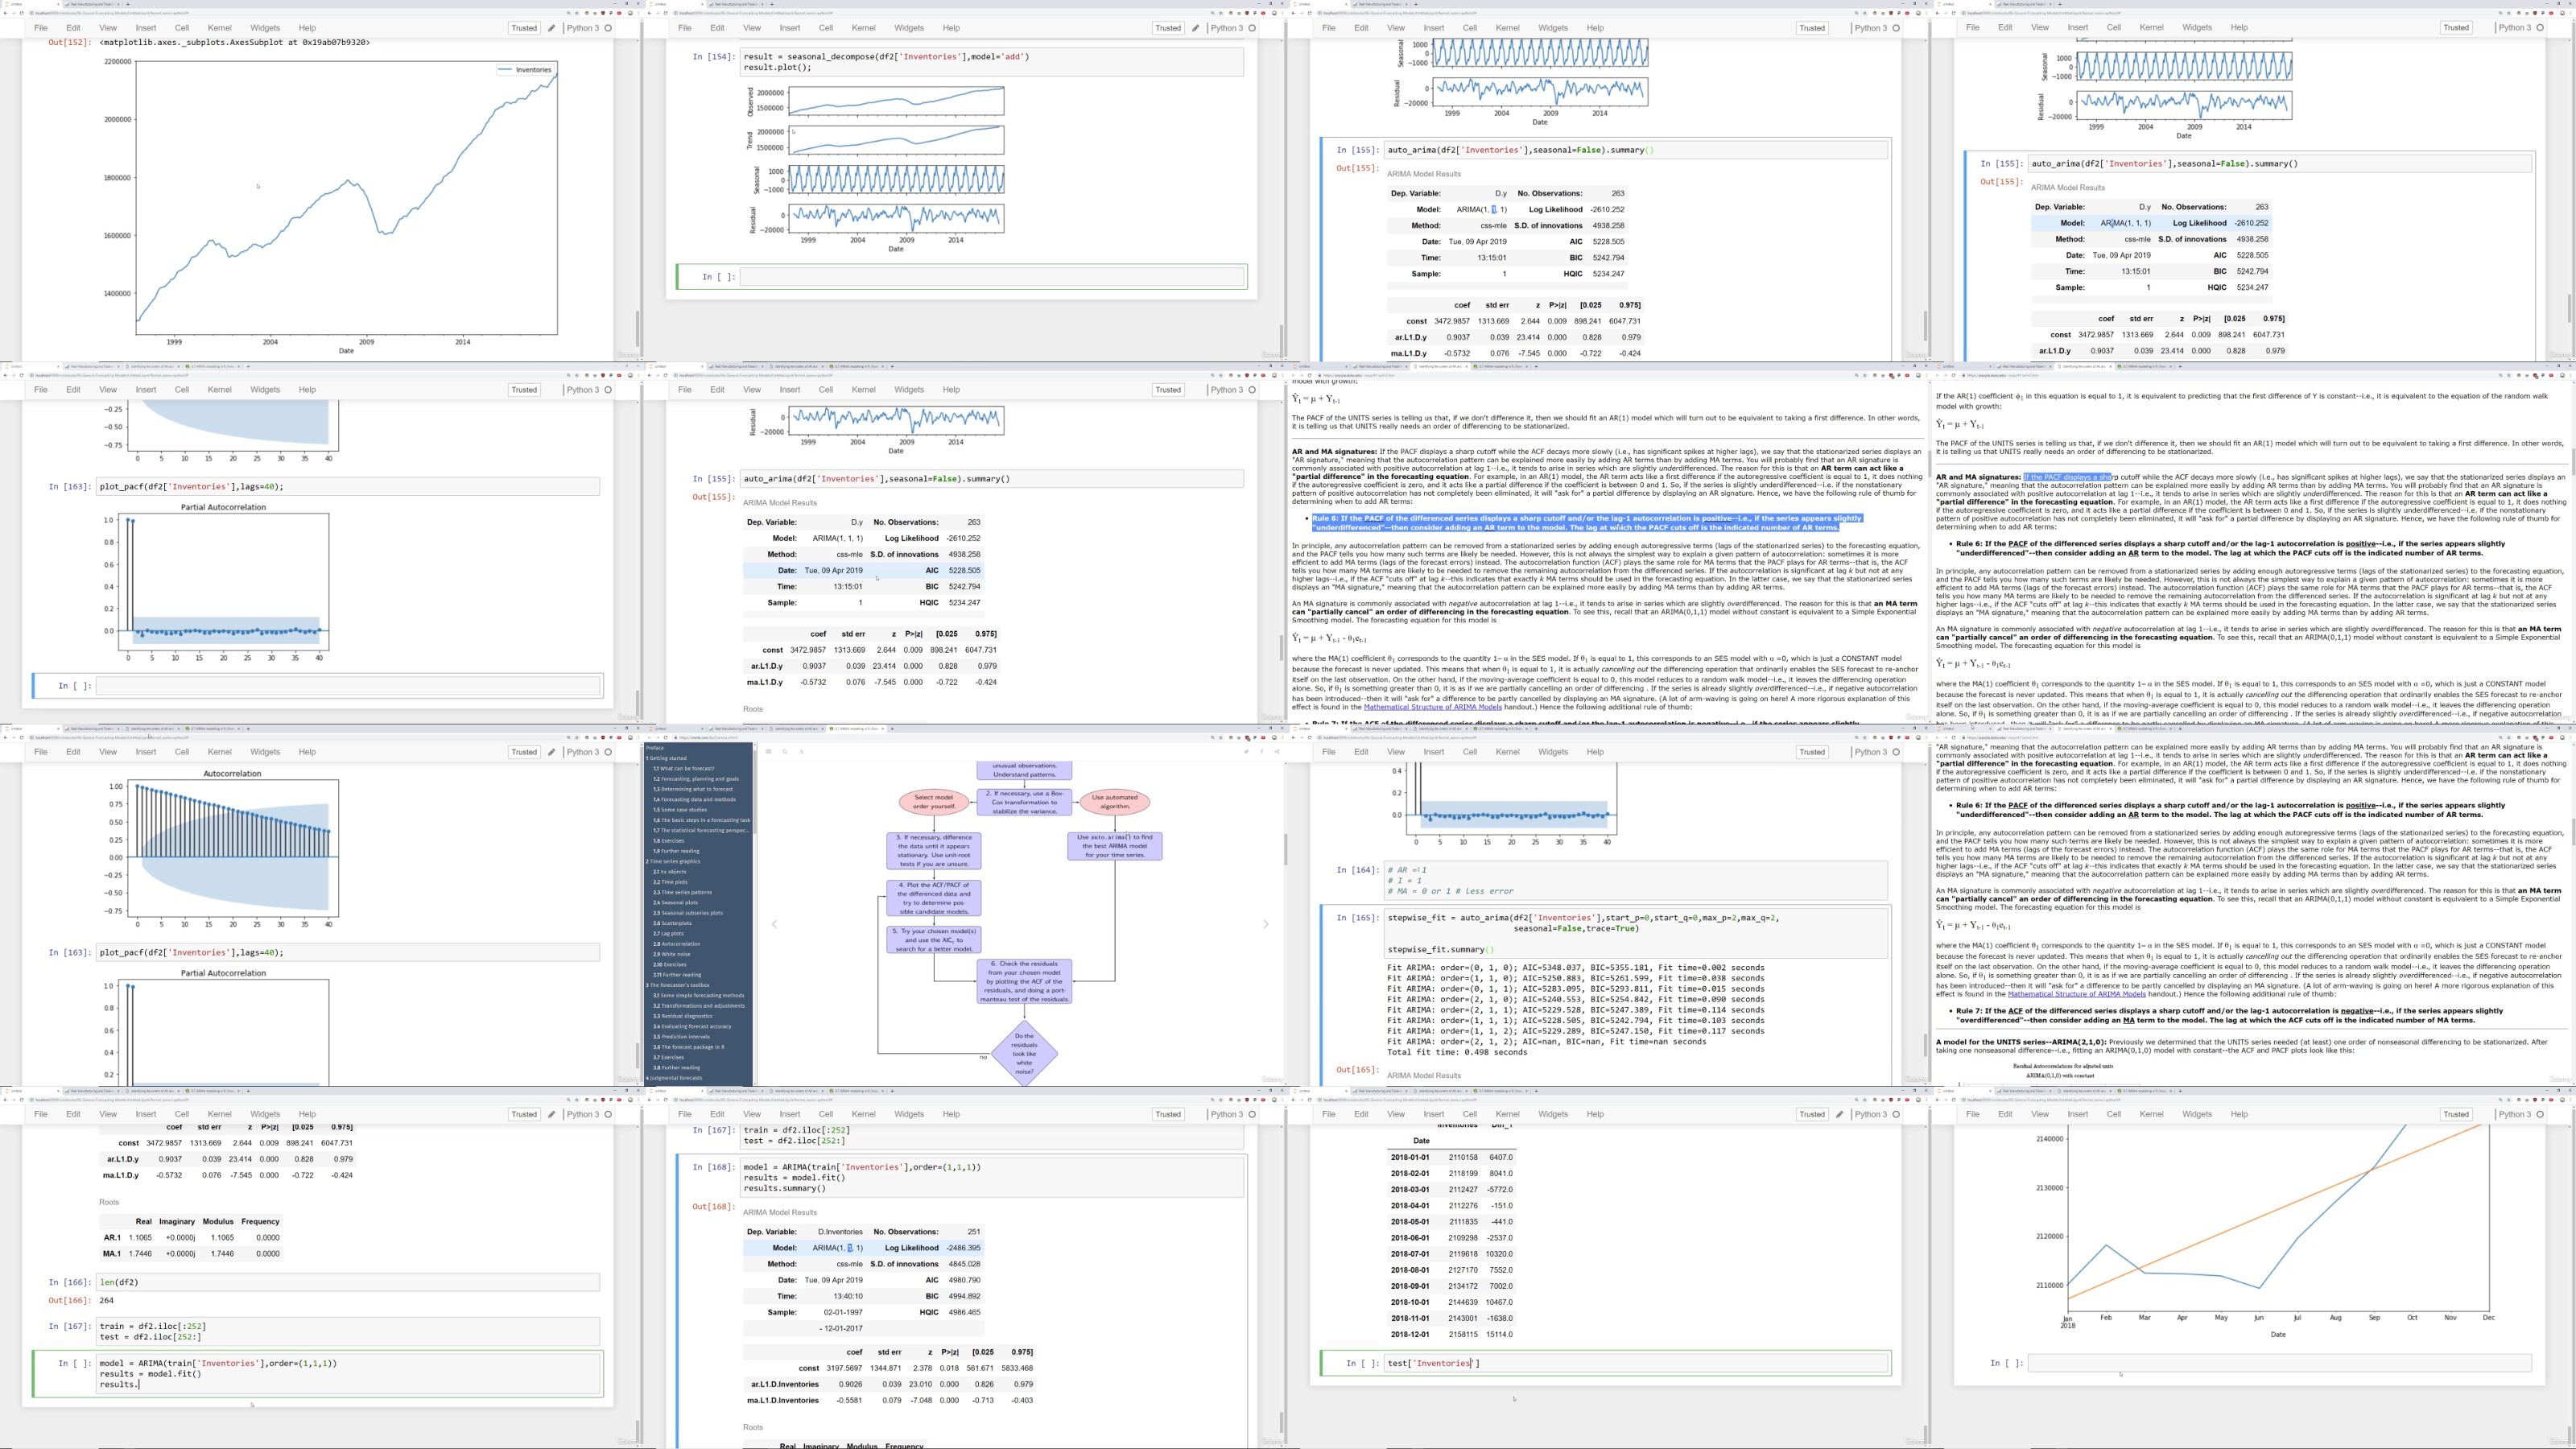Expand chapter '3 The forecaster's toolbox' in the sidebar
The width and height of the screenshot is (2576, 1449).
[677, 985]
